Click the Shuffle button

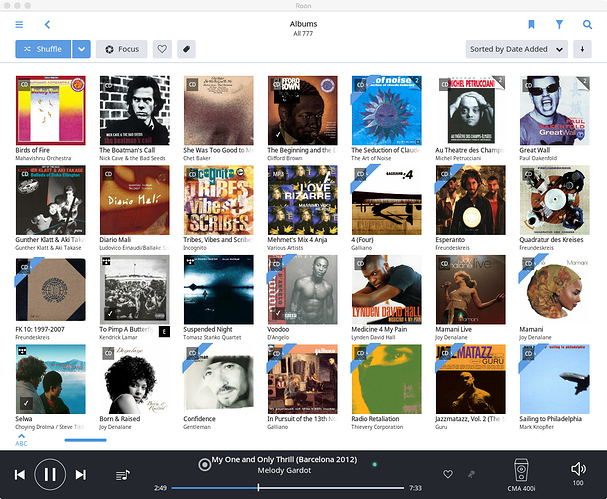(43, 49)
